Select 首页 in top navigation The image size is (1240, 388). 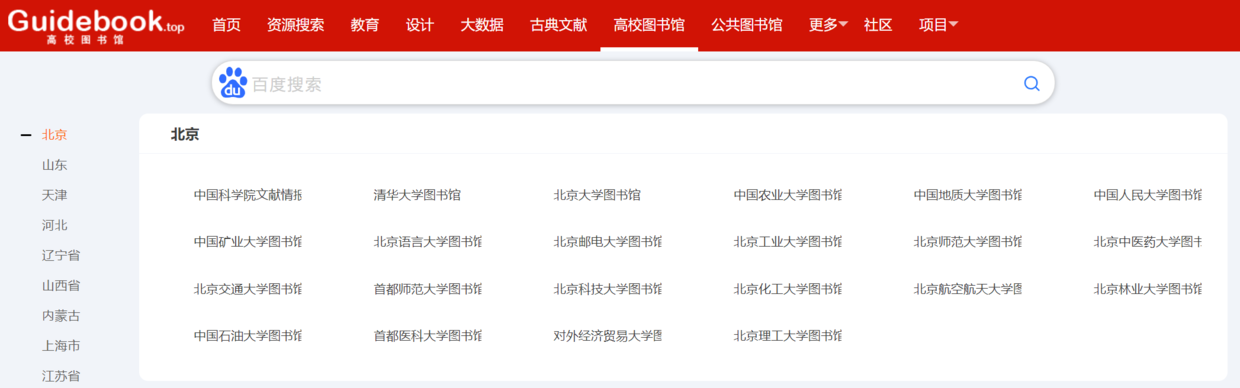tap(226, 25)
